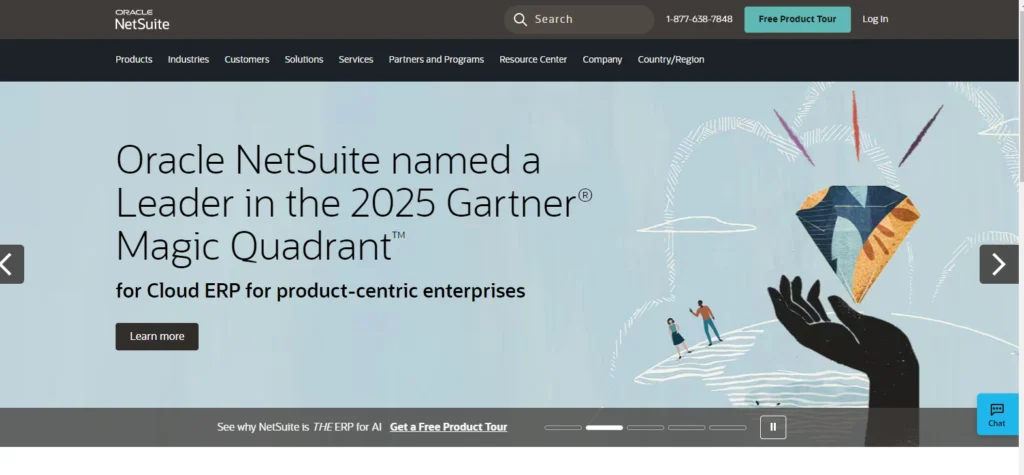The image size is (1024, 475).
Task: Click the 'for Cloud ERP for product-centric enterprises' text
Action: [320, 291]
